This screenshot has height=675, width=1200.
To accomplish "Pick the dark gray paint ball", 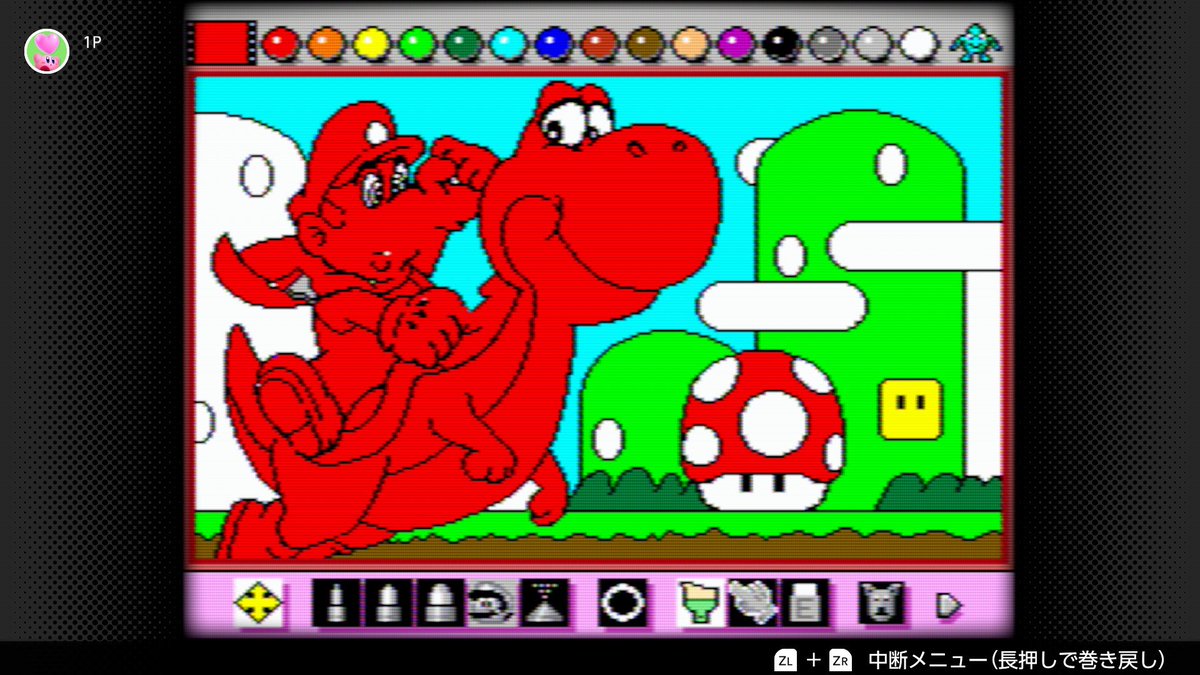I will [x=827, y=43].
